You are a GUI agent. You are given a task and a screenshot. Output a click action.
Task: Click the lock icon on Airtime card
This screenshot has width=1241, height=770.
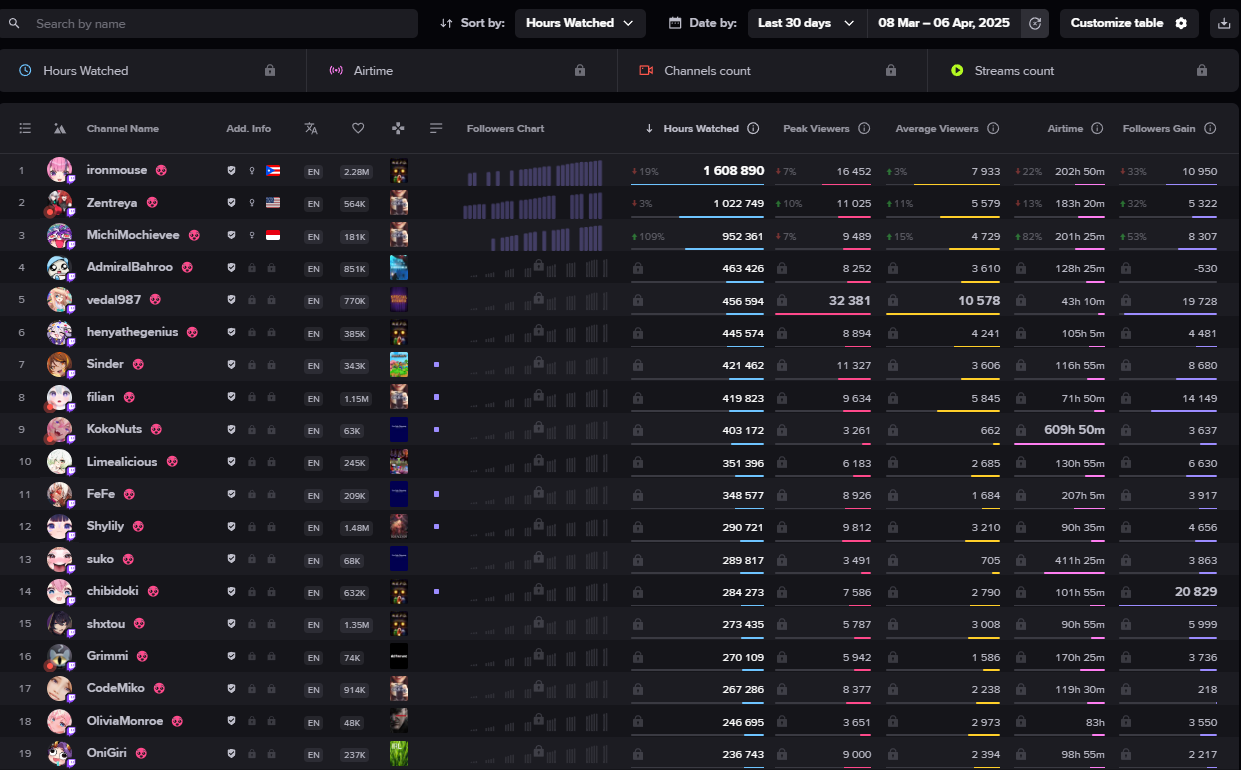[580, 71]
